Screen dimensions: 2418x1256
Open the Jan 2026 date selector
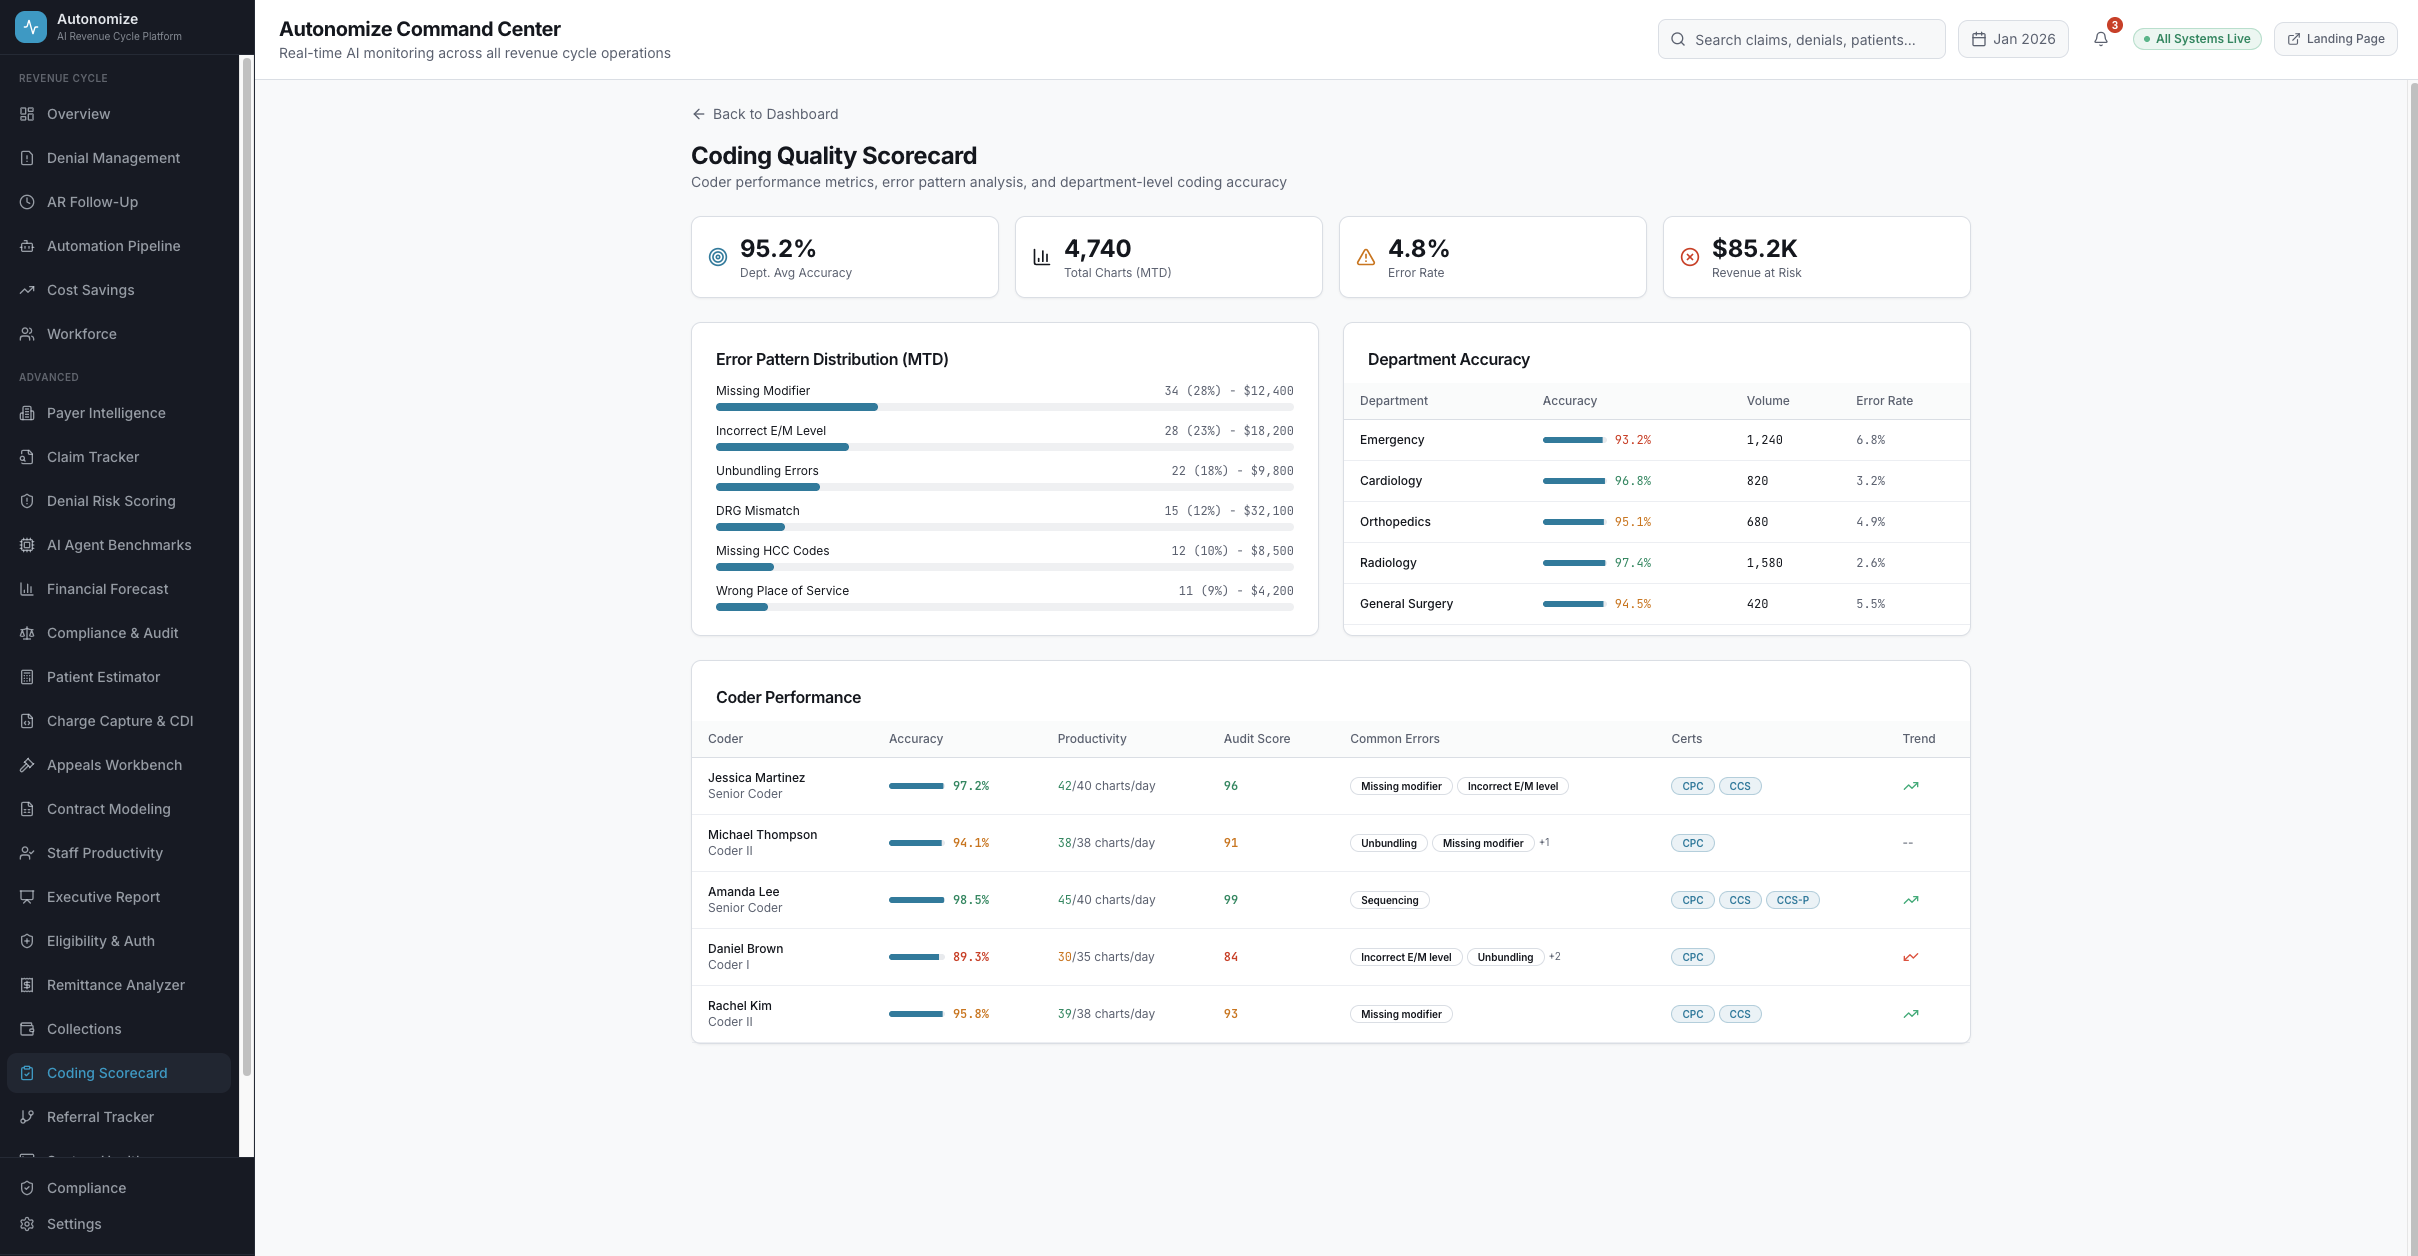pyautogui.click(x=2013, y=38)
